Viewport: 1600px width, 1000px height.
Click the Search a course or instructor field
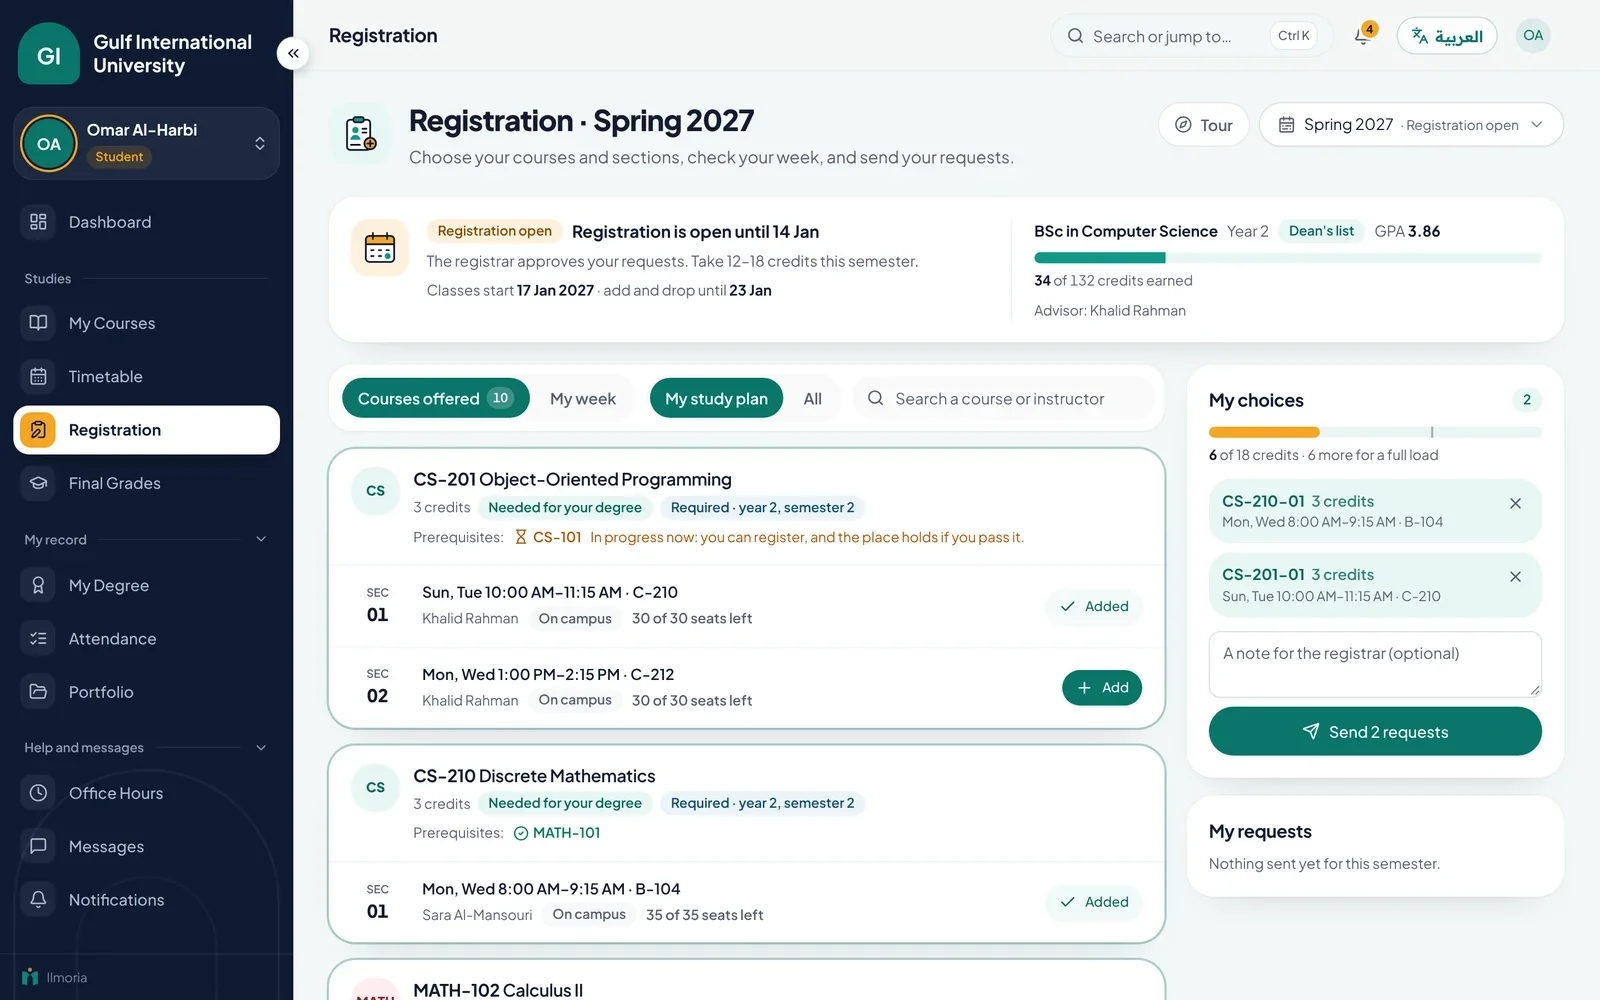coord(1004,398)
